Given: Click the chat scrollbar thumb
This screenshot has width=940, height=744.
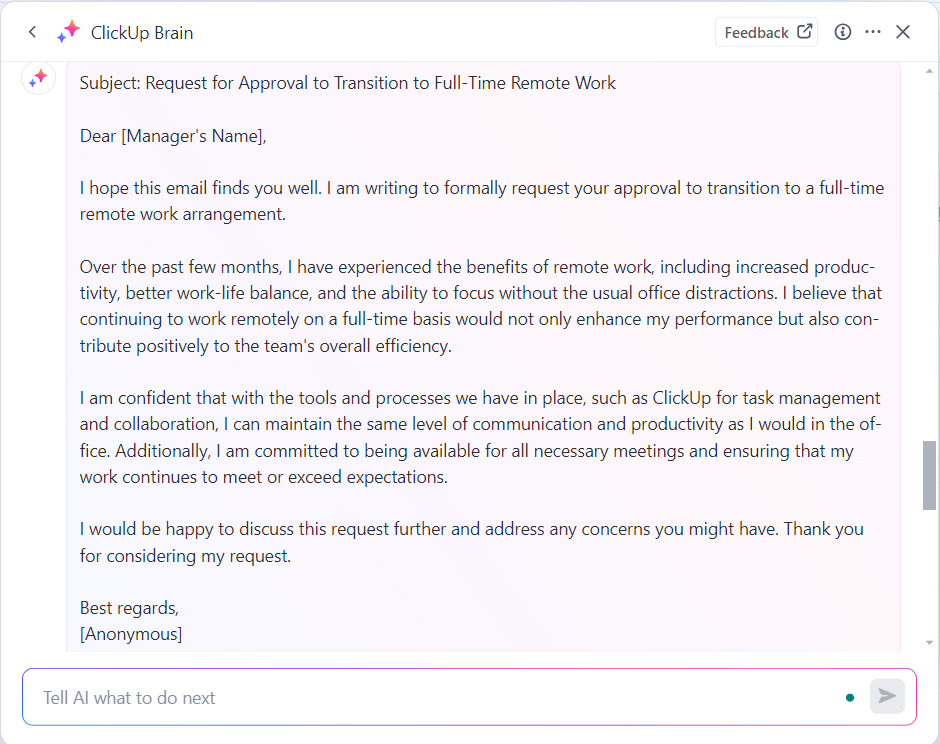Looking at the screenshot, I should click(x=929, y=475).
